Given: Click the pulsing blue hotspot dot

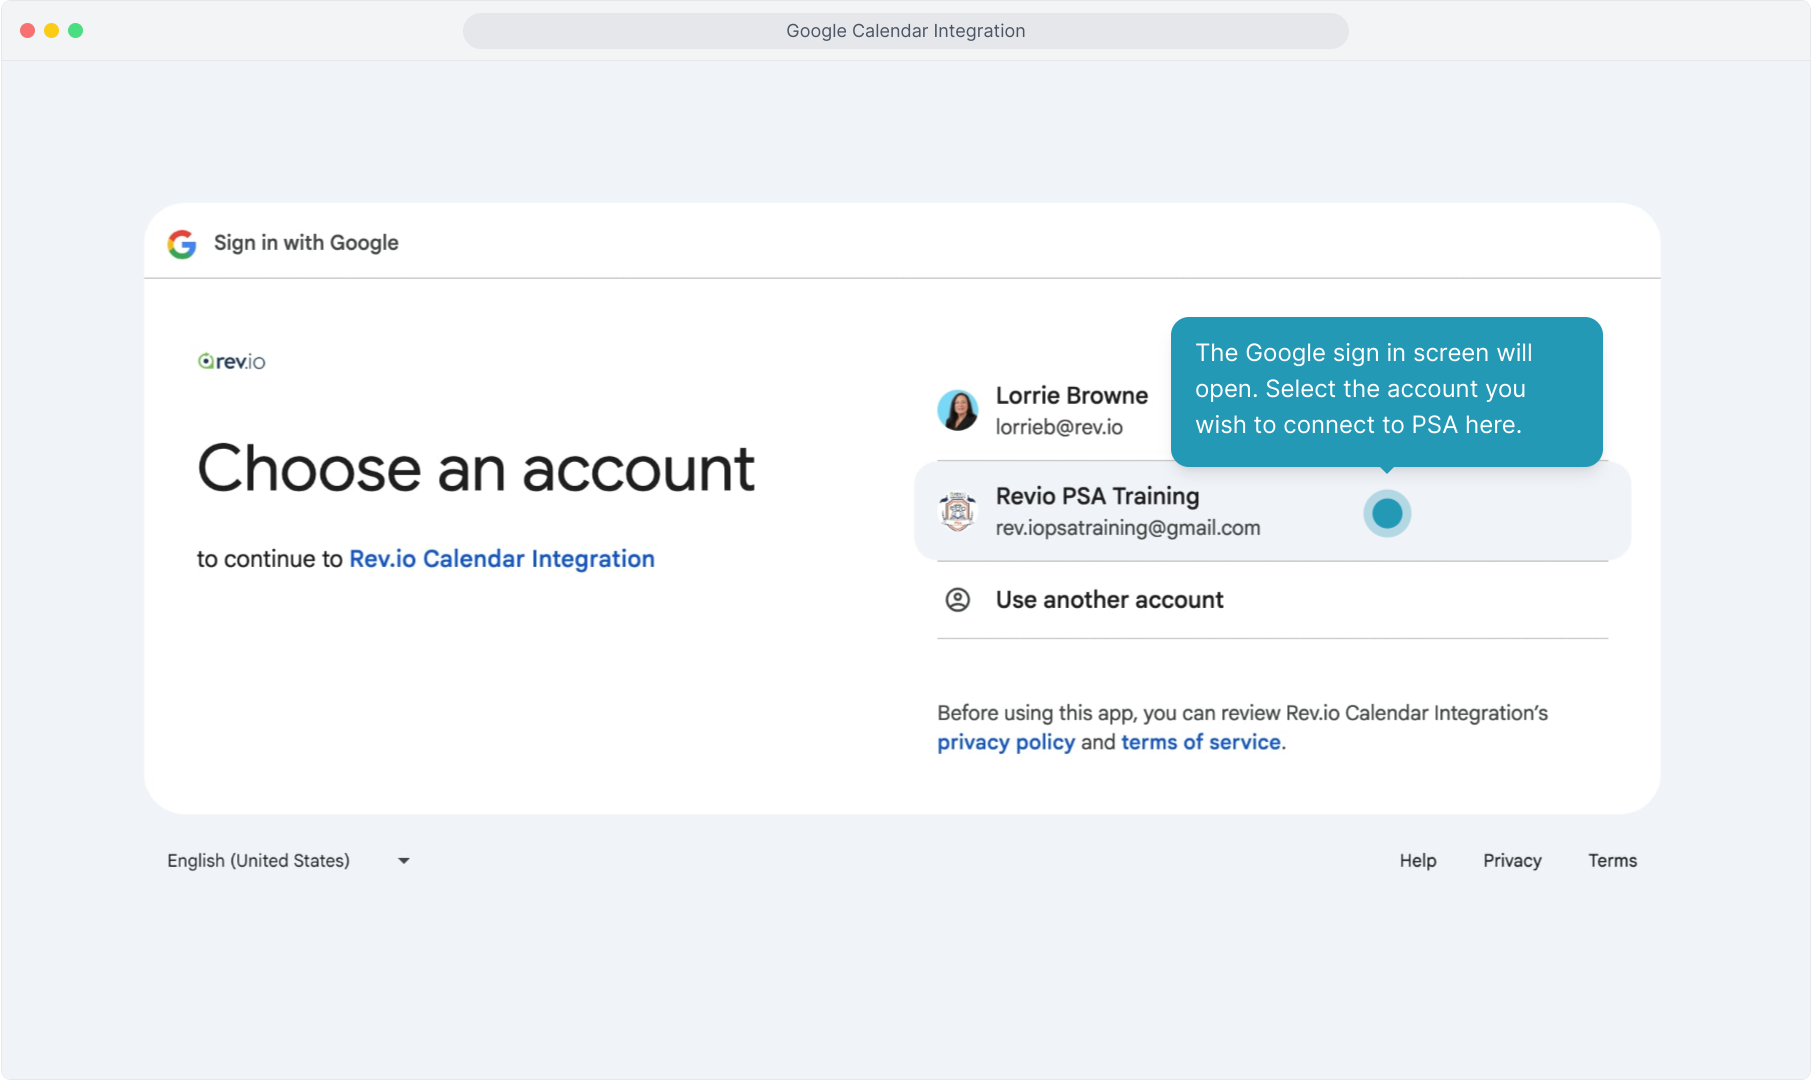Looking at the screenshot, I should pos(1386,513).
